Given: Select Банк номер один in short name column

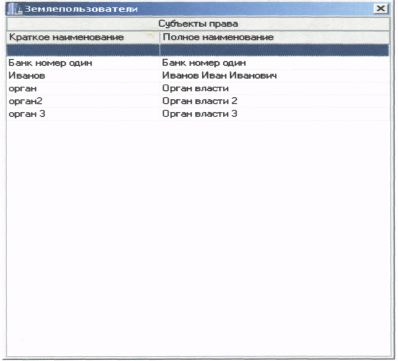Looking at the screenshot, I should coord(83,63).
